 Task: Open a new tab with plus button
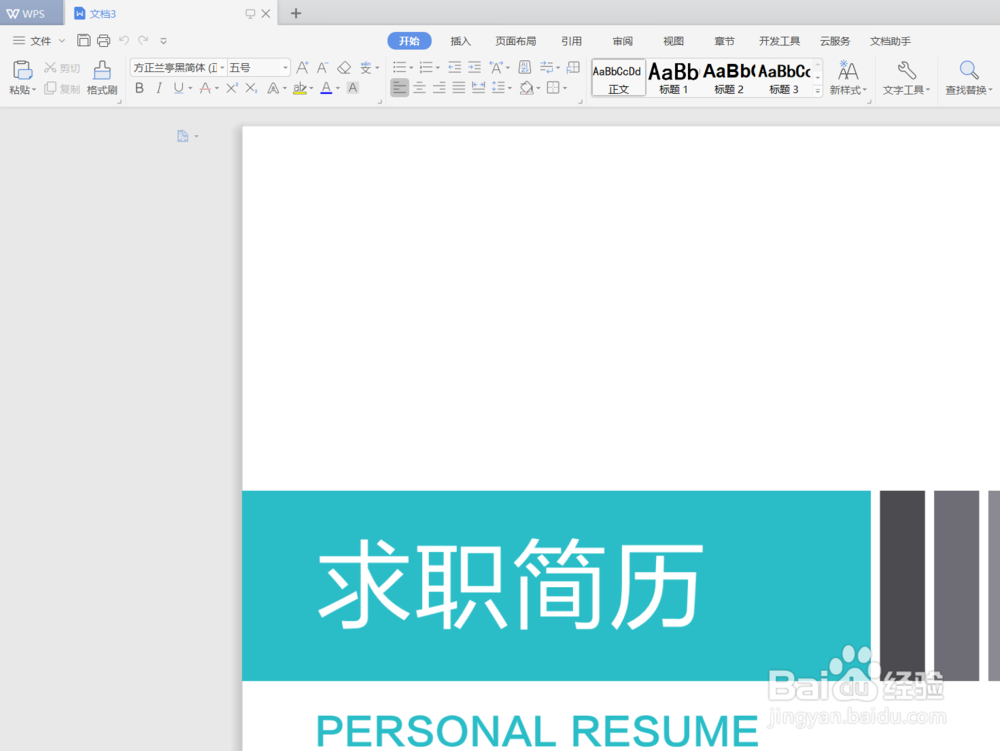[x=296, y=13]
